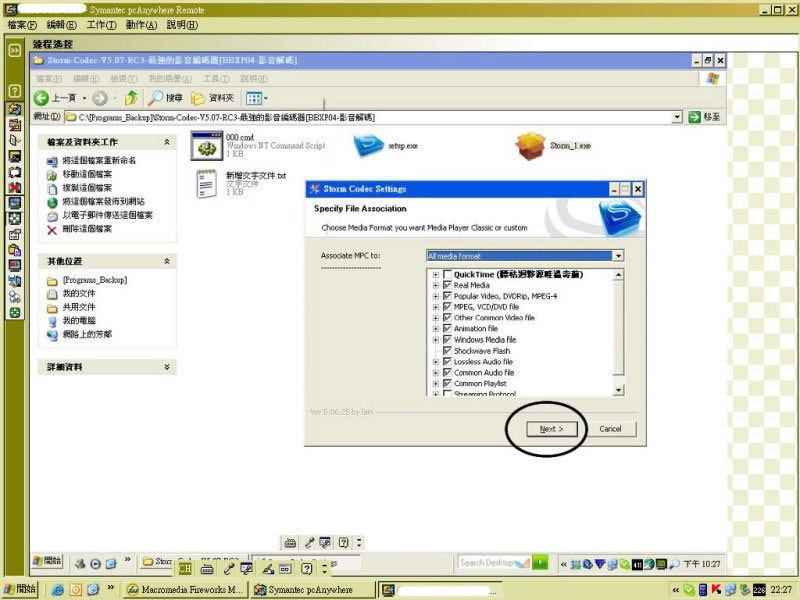
Task: Uncheck Popular Video, DVDRip, MPEG-4 checkbox
Action: coord(447,296)
